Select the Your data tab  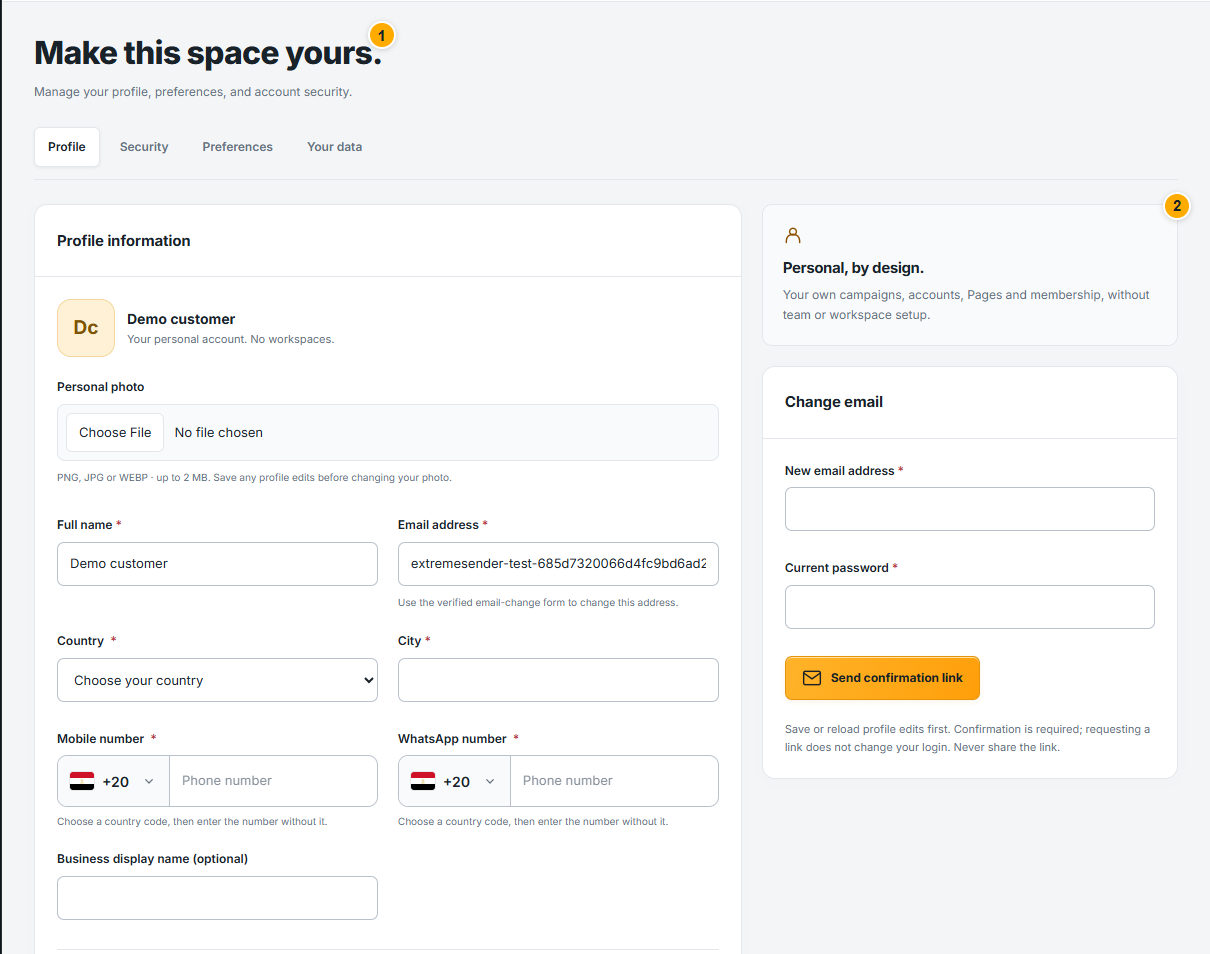(334, 147)
